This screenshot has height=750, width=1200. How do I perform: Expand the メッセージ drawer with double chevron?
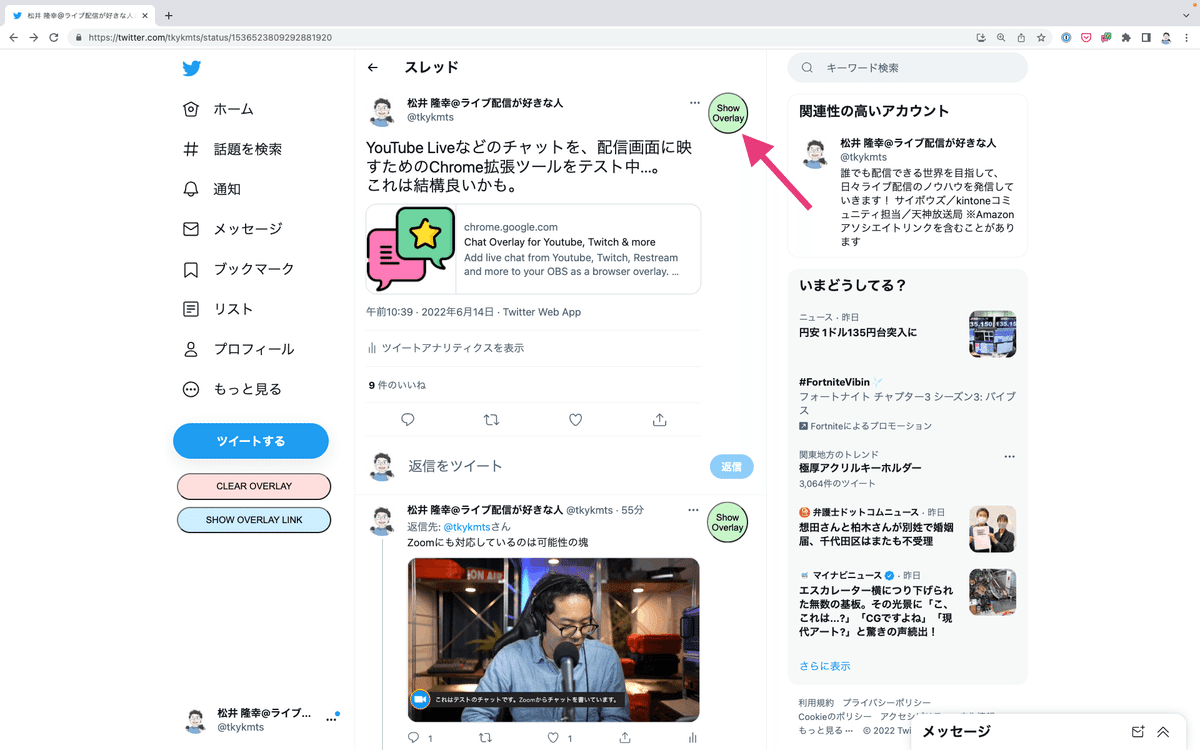1163,732
